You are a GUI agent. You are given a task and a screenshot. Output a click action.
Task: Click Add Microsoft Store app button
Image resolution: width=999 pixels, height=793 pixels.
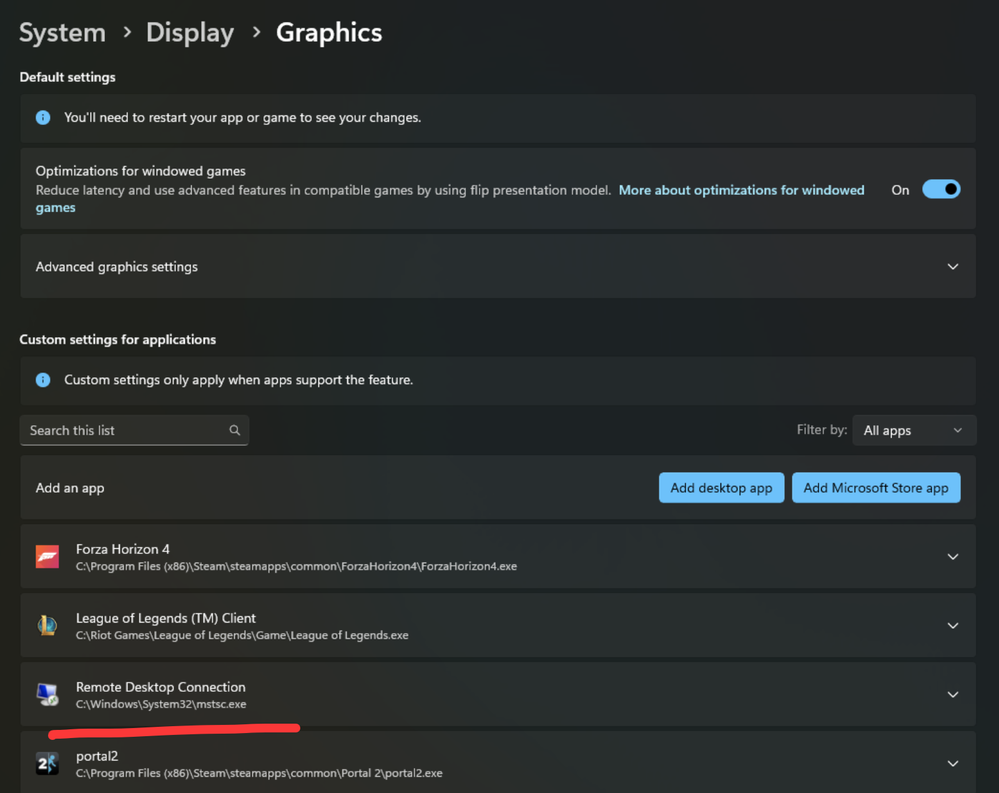point(875,488)
